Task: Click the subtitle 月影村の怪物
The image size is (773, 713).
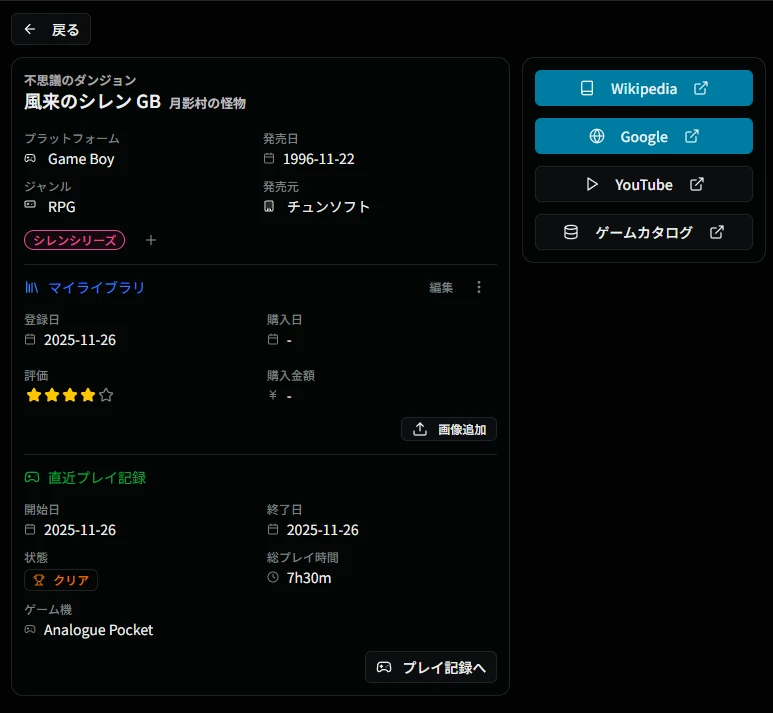Action: point(208,103)
